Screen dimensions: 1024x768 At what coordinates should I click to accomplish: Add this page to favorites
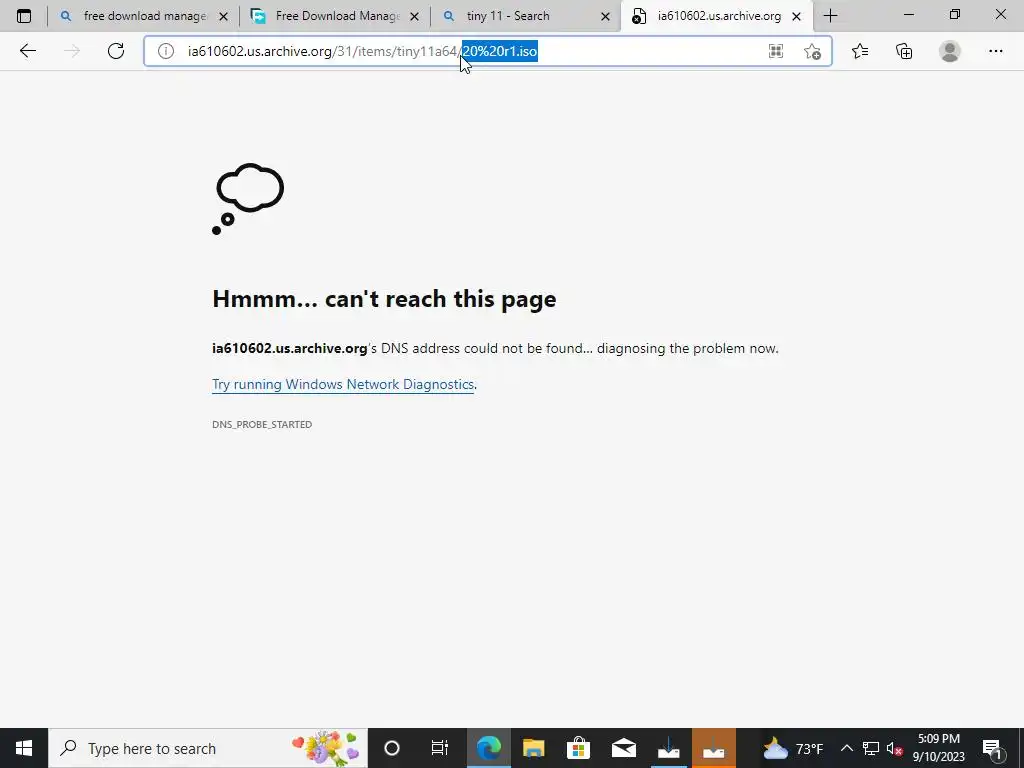[812, 51]
